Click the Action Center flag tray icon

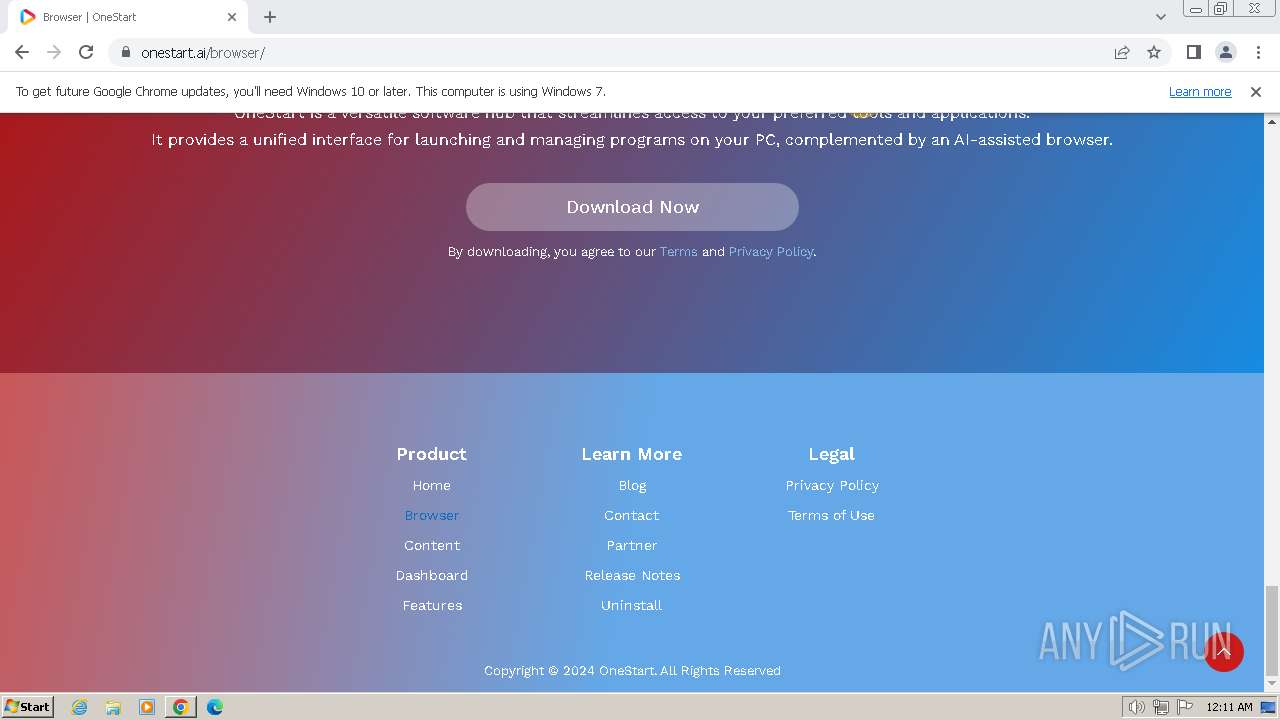point(1185,707)
